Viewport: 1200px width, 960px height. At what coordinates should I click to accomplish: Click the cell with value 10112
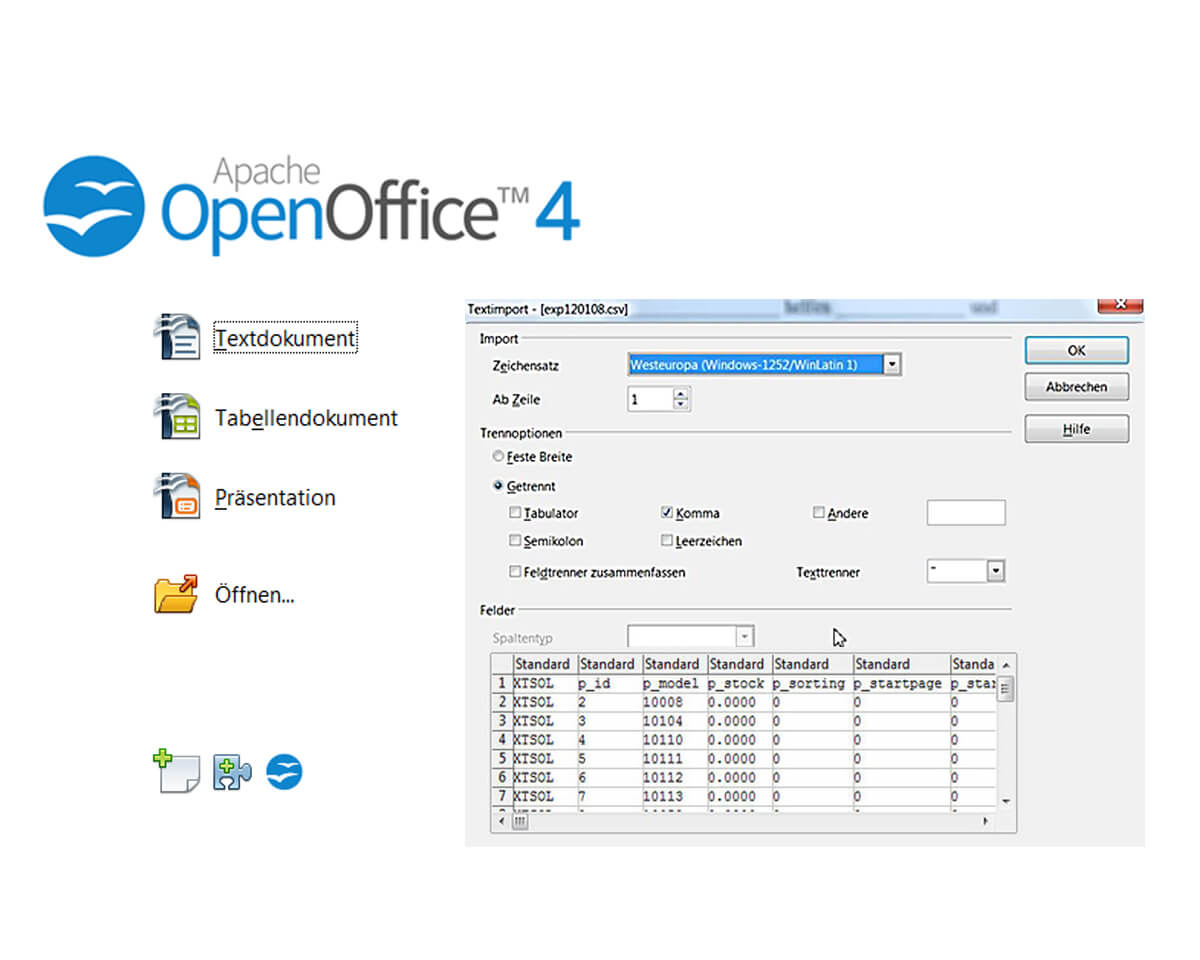674,778
